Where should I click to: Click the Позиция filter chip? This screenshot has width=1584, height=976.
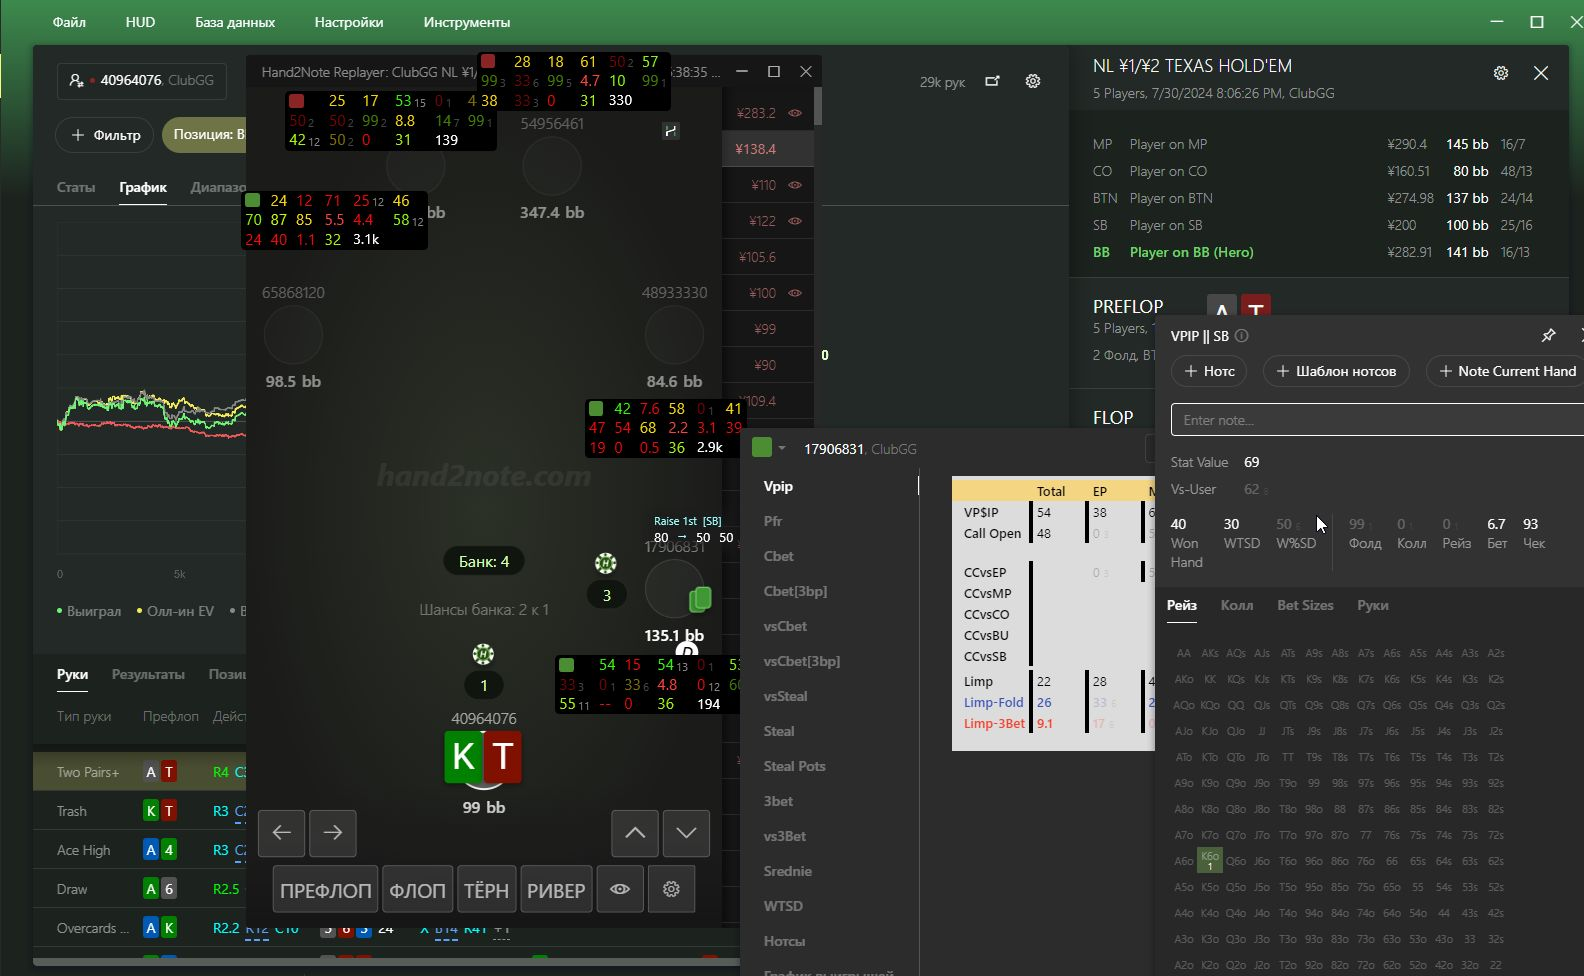(204, 135)
